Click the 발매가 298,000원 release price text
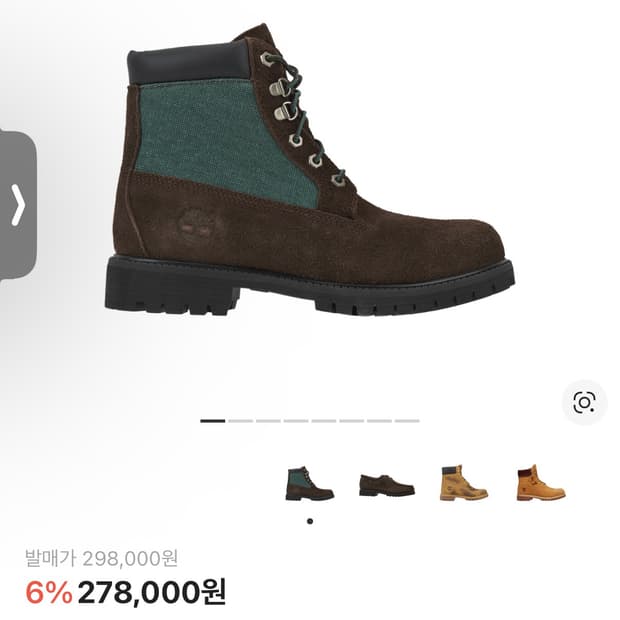This screenshot has height=620, width=620. point(102,558)
